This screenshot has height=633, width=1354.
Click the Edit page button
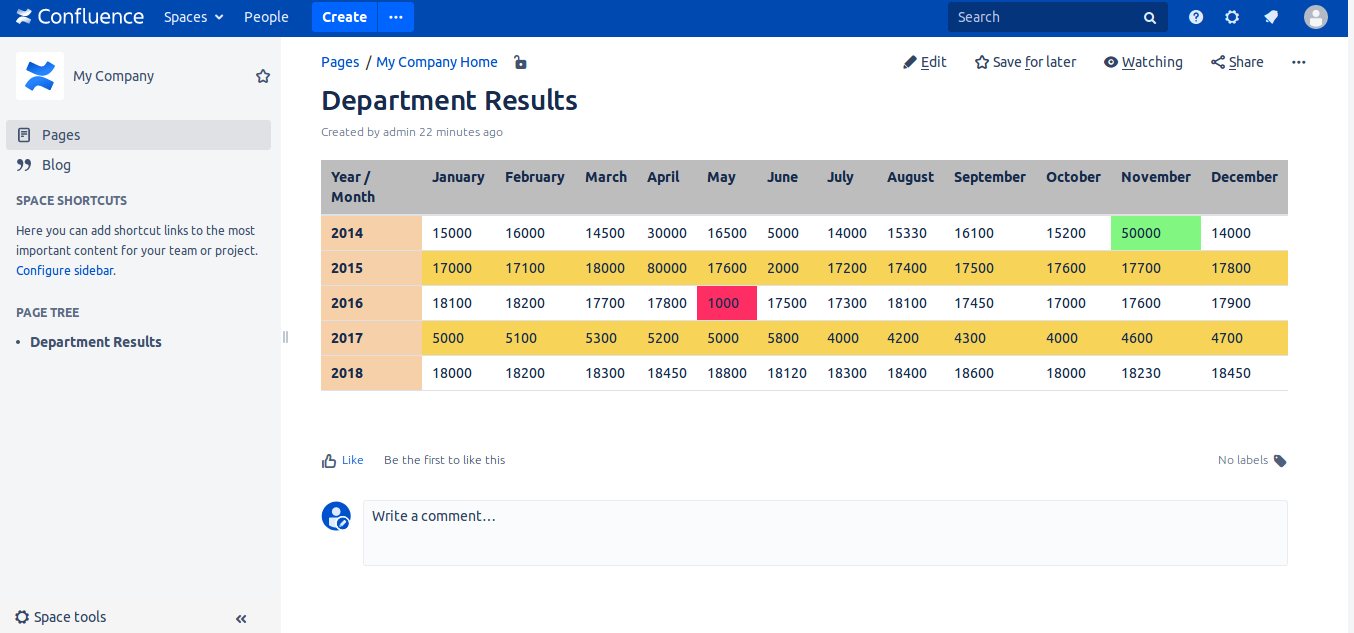[925, 62]
